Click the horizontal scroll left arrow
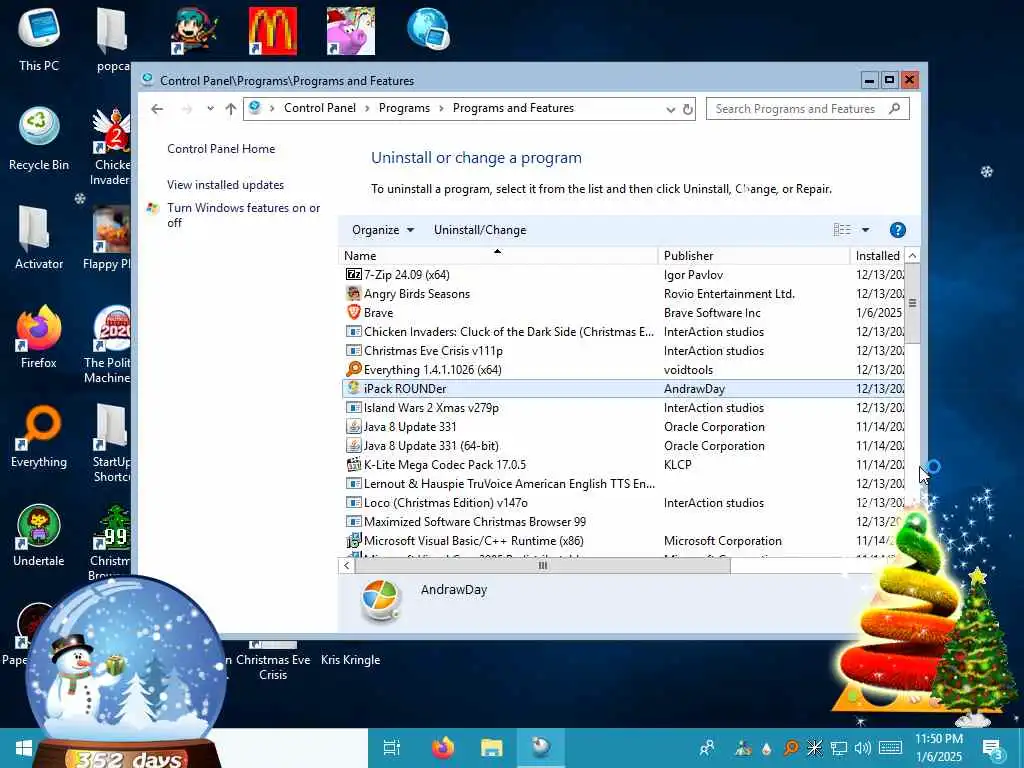 (x=346, y=566)
